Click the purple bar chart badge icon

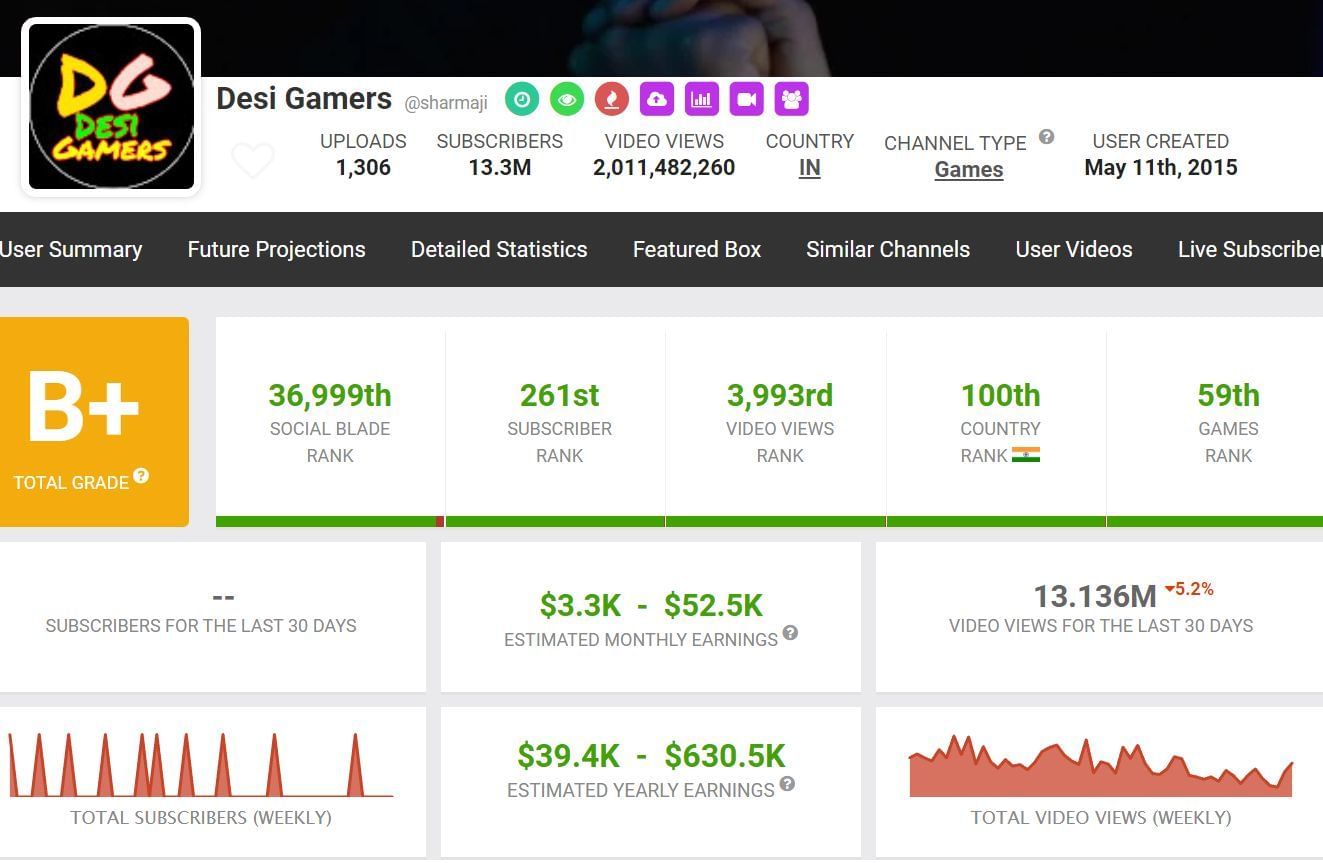[x=702, y=99]
